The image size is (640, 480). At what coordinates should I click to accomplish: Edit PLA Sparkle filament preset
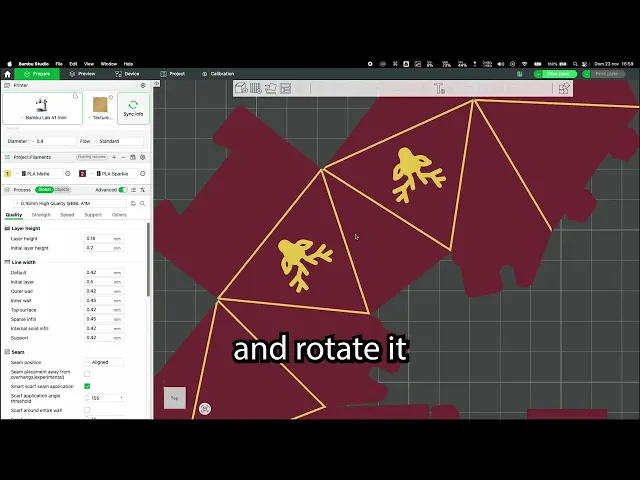pyautogui.click(x=142, y=173)
